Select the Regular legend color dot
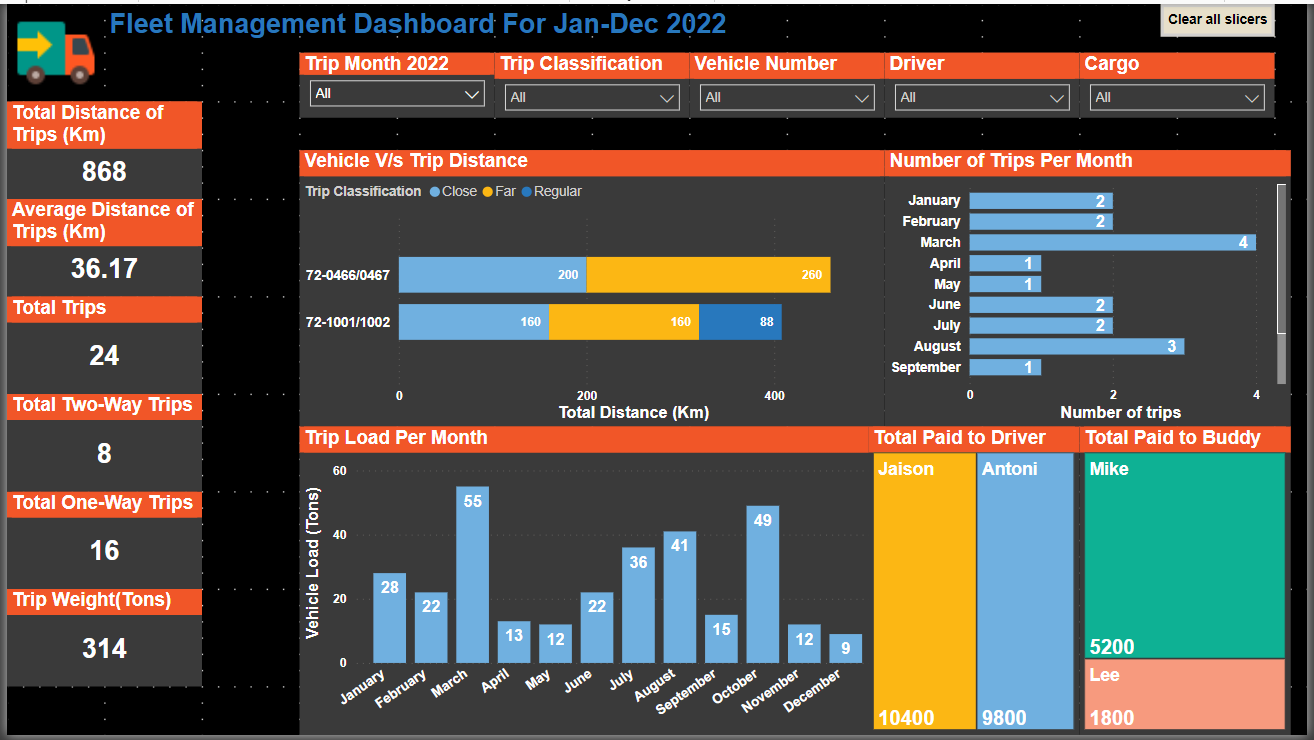1314x740 pixels. click(527, 192)
